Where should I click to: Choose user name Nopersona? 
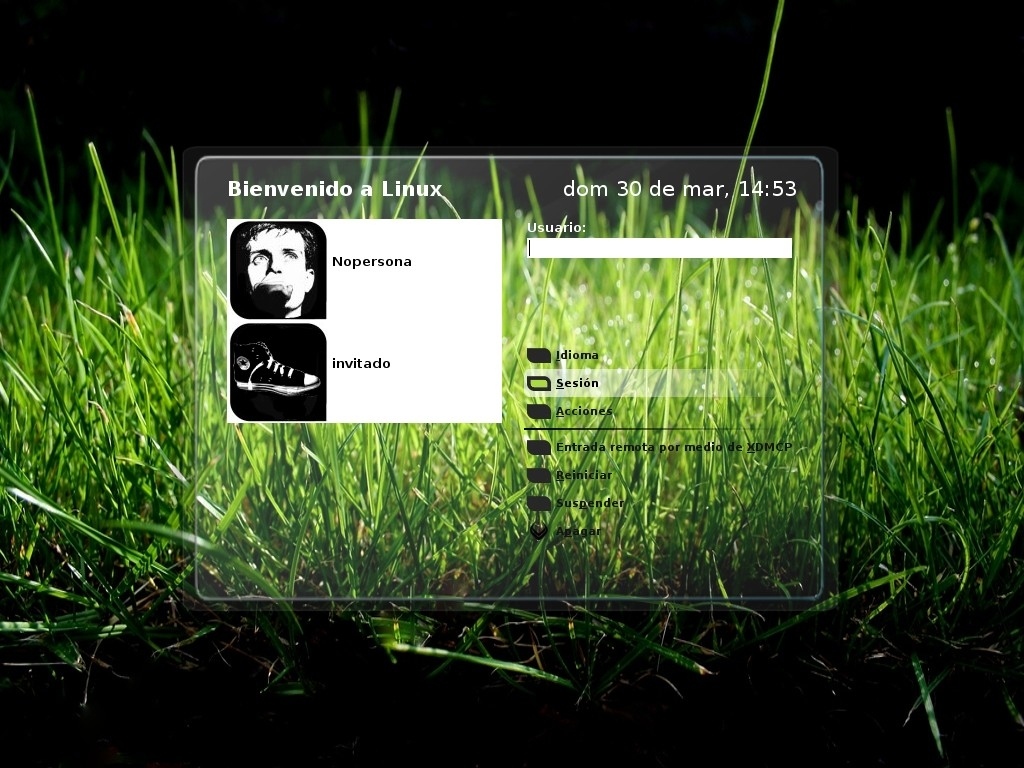(x=372, y=262)
